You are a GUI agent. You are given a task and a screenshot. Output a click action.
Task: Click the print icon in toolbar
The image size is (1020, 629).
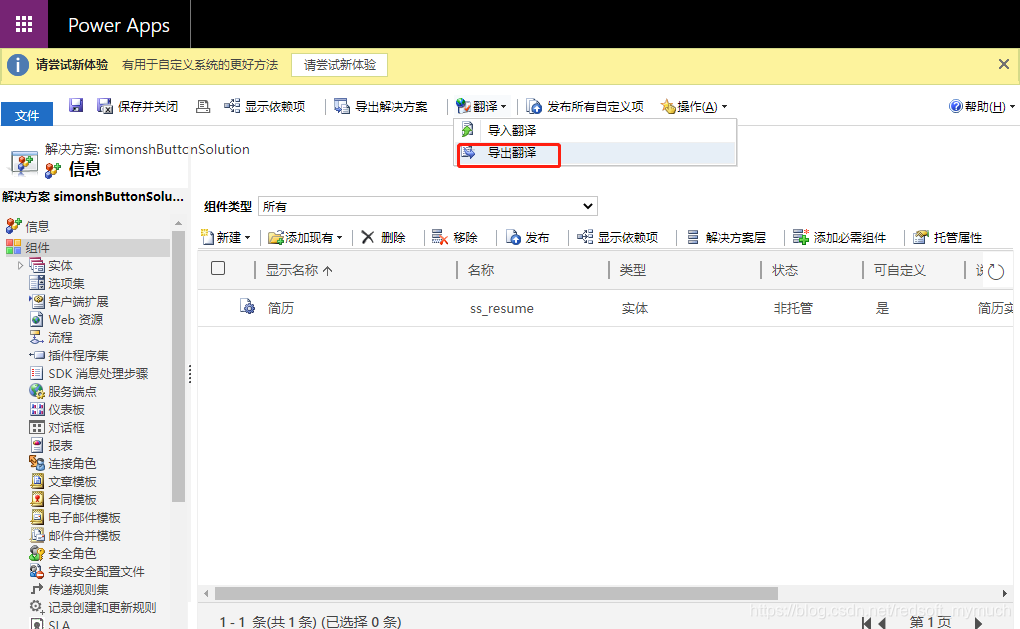tap(203, 106)
